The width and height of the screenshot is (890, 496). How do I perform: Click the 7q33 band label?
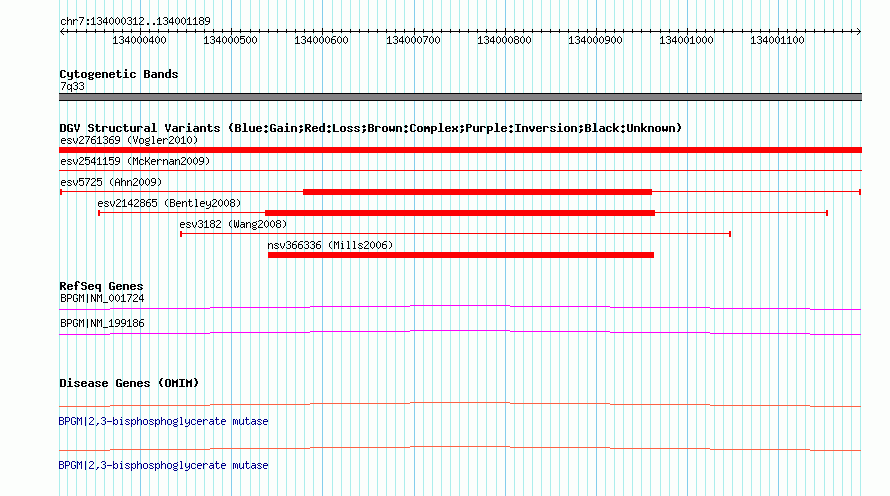[72, 86]
